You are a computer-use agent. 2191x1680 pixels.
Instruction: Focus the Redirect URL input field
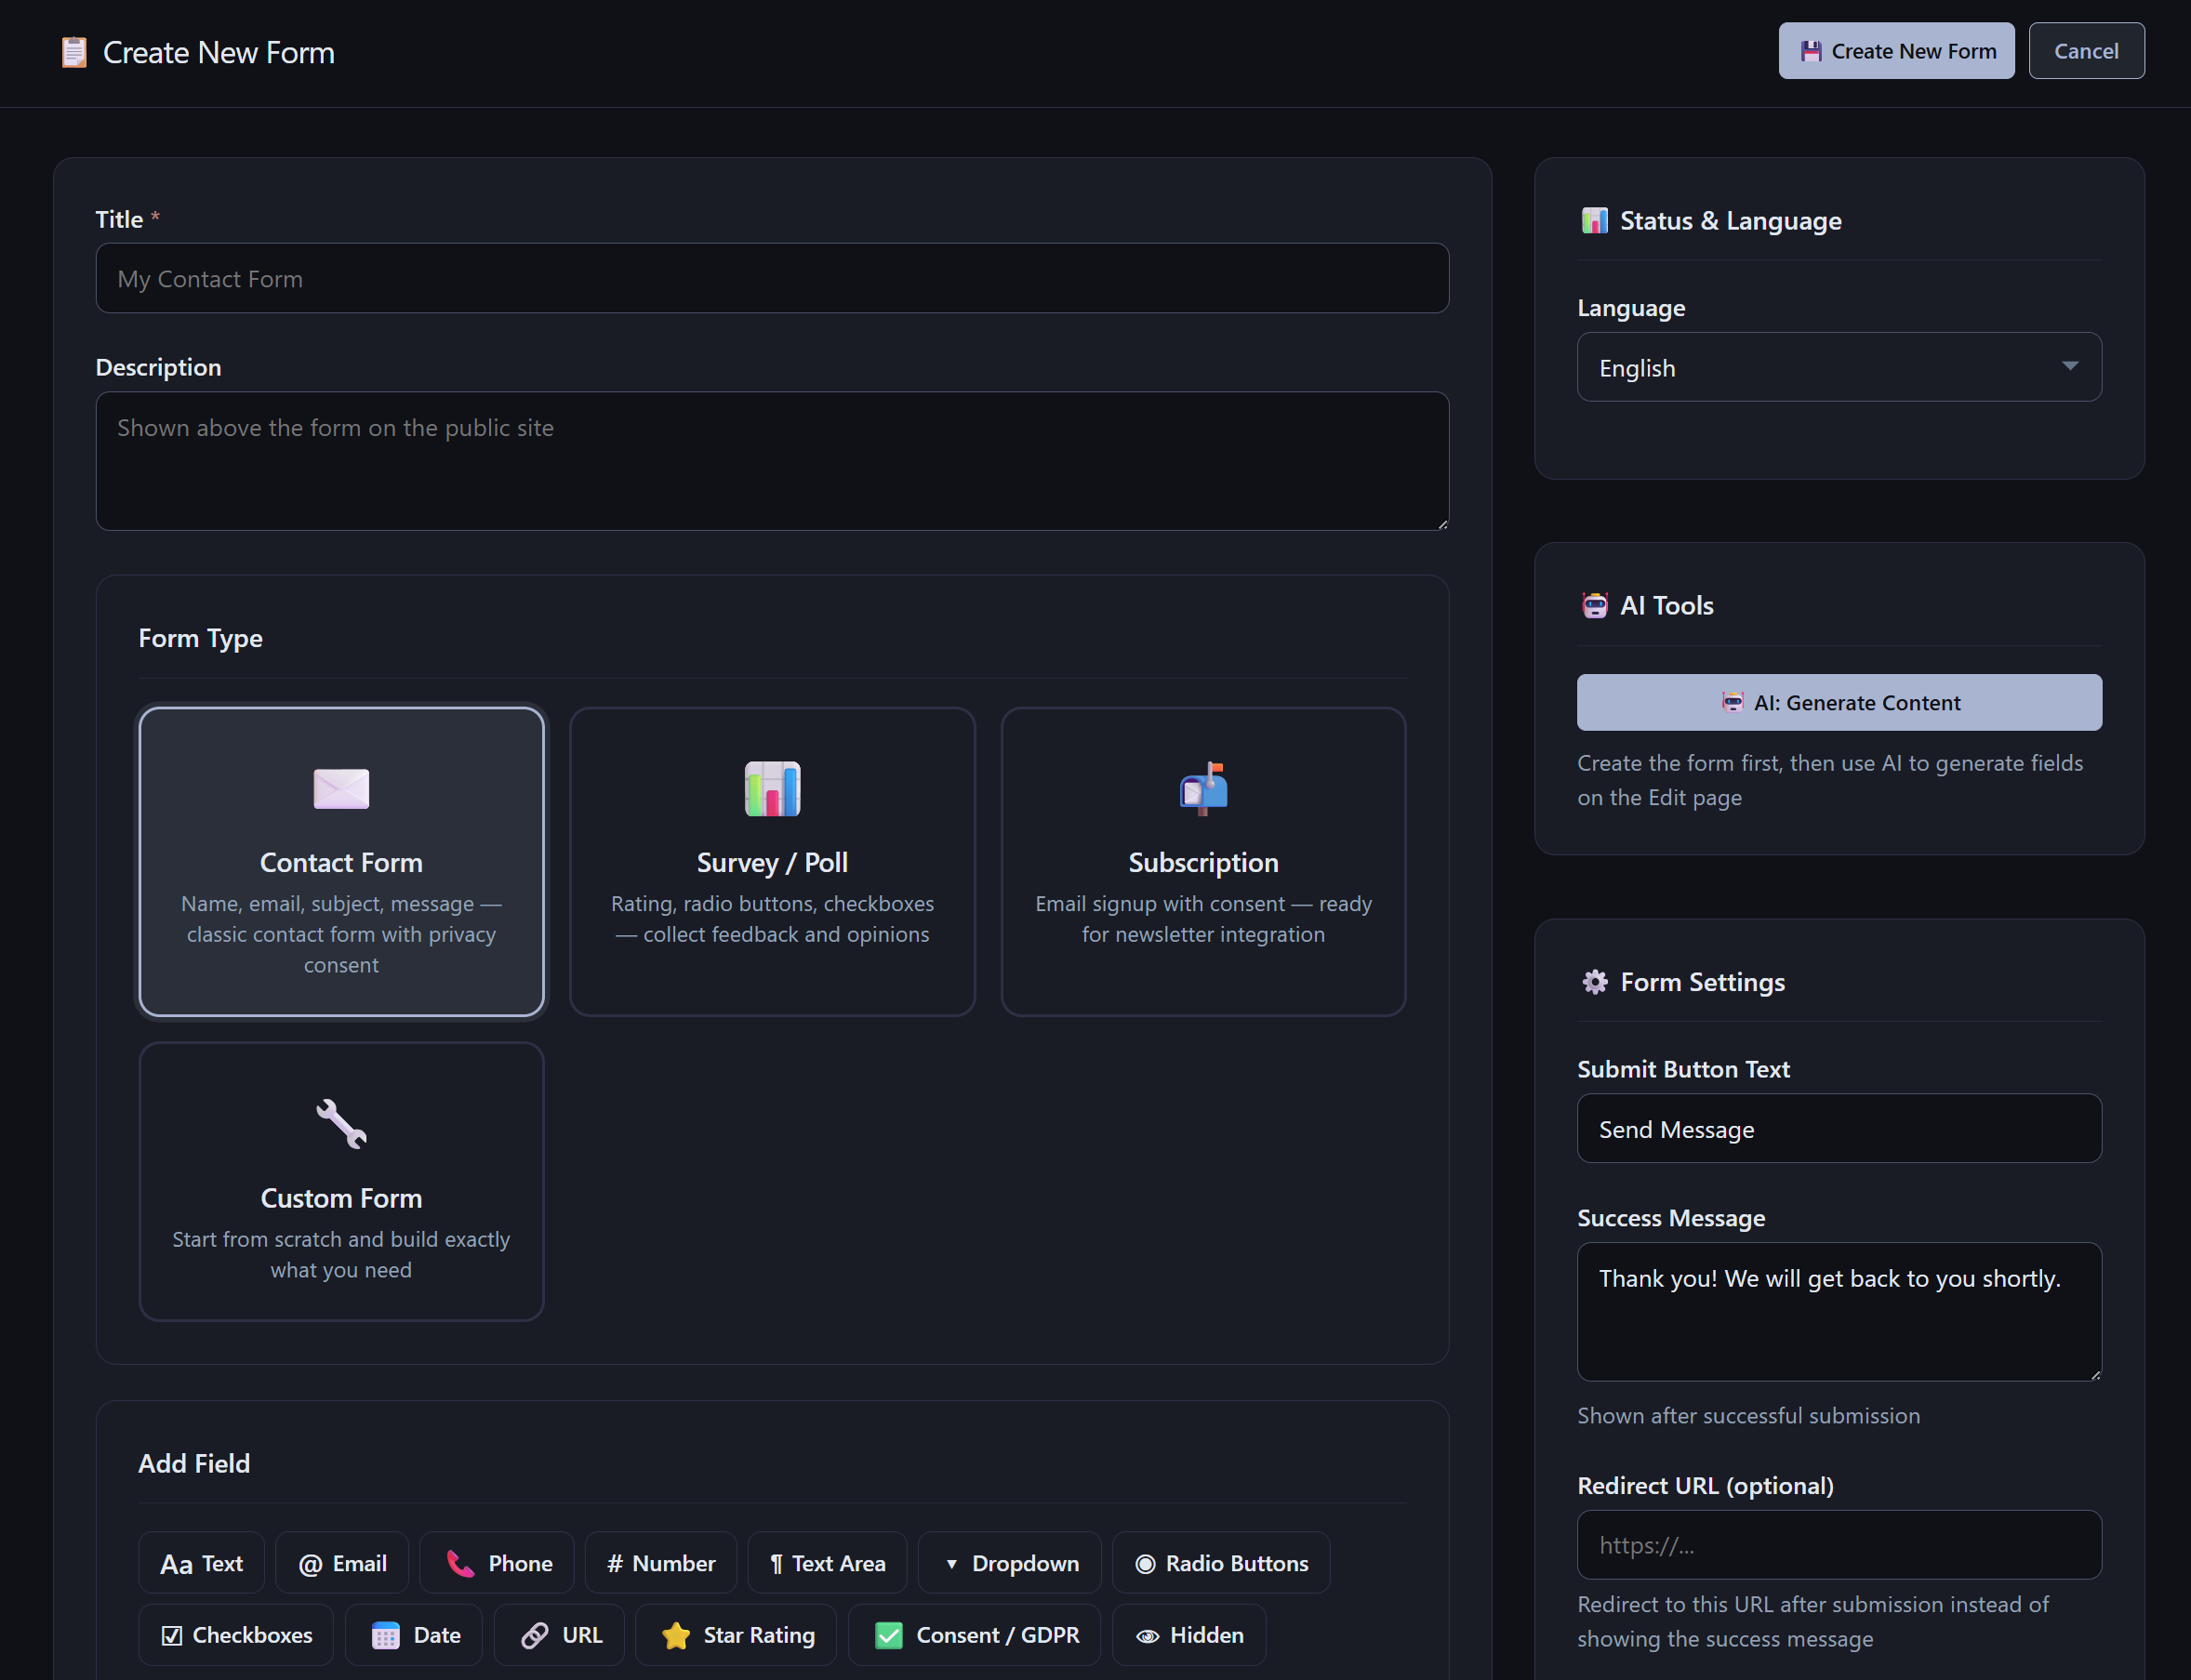point(1839,1545)
